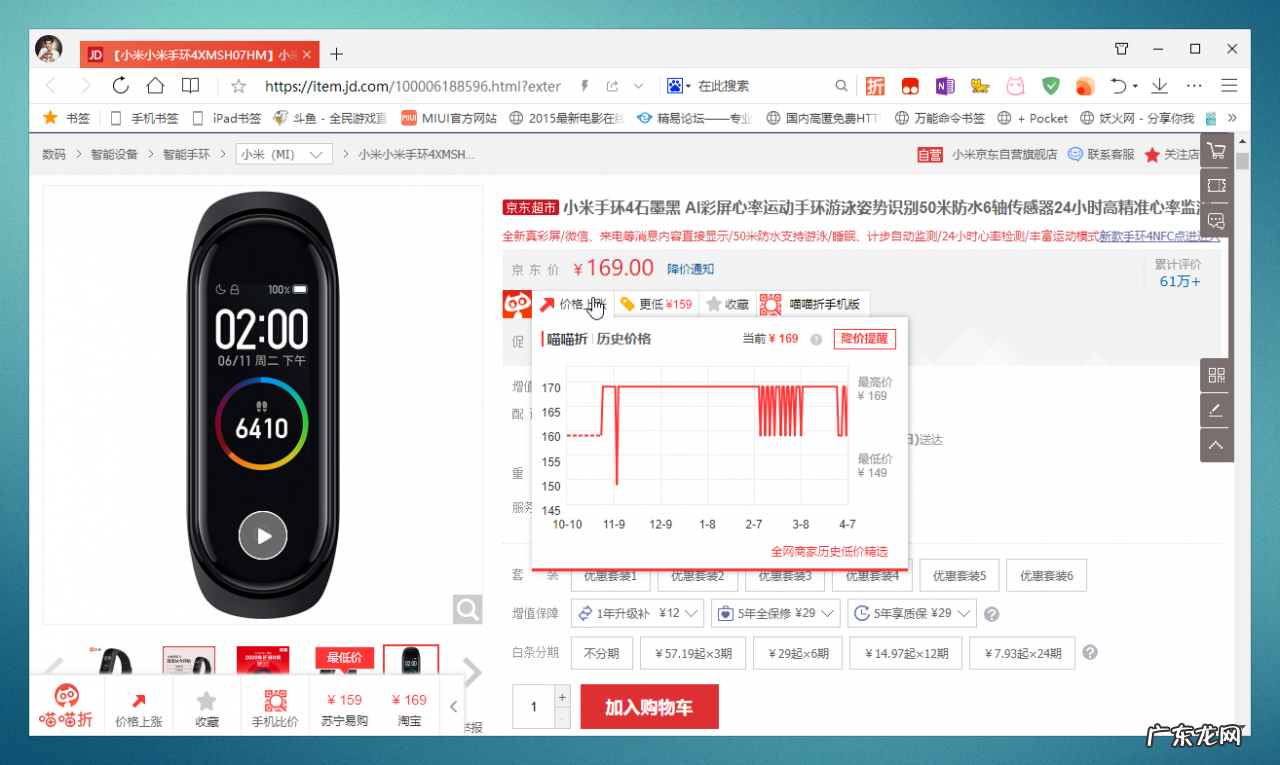Click the back-to-top arrow icon in sidebar
The width and height of the screenshot is (1280, 765).
[1216, 445]
